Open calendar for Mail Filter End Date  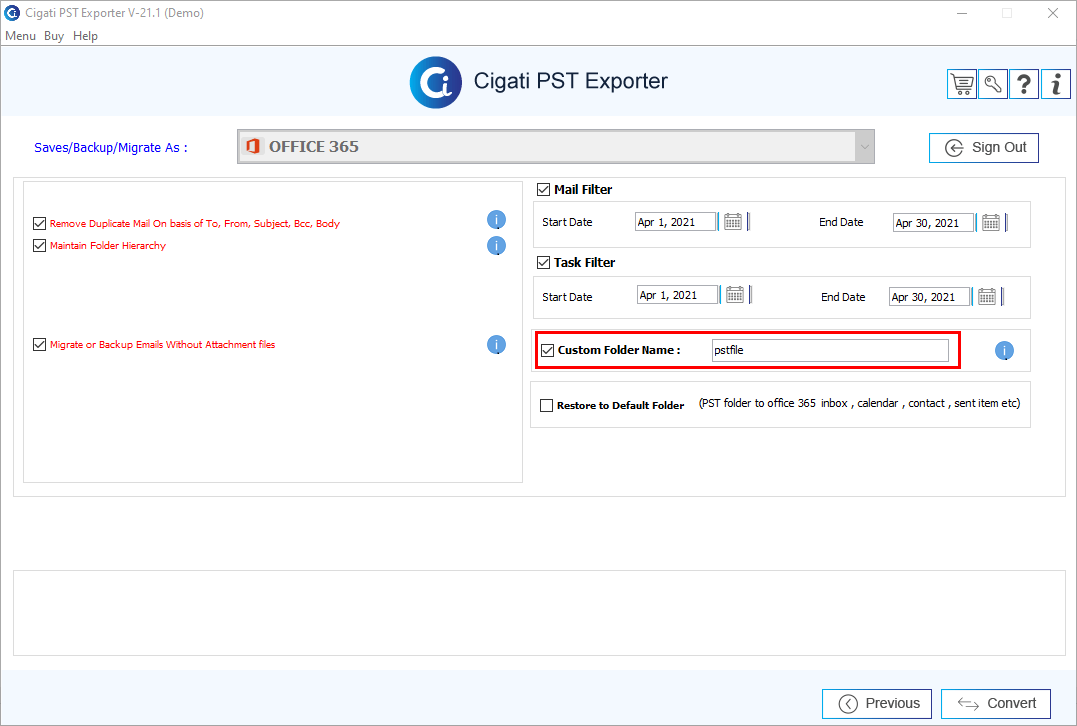pyautogui.click(x=990, y=223)
